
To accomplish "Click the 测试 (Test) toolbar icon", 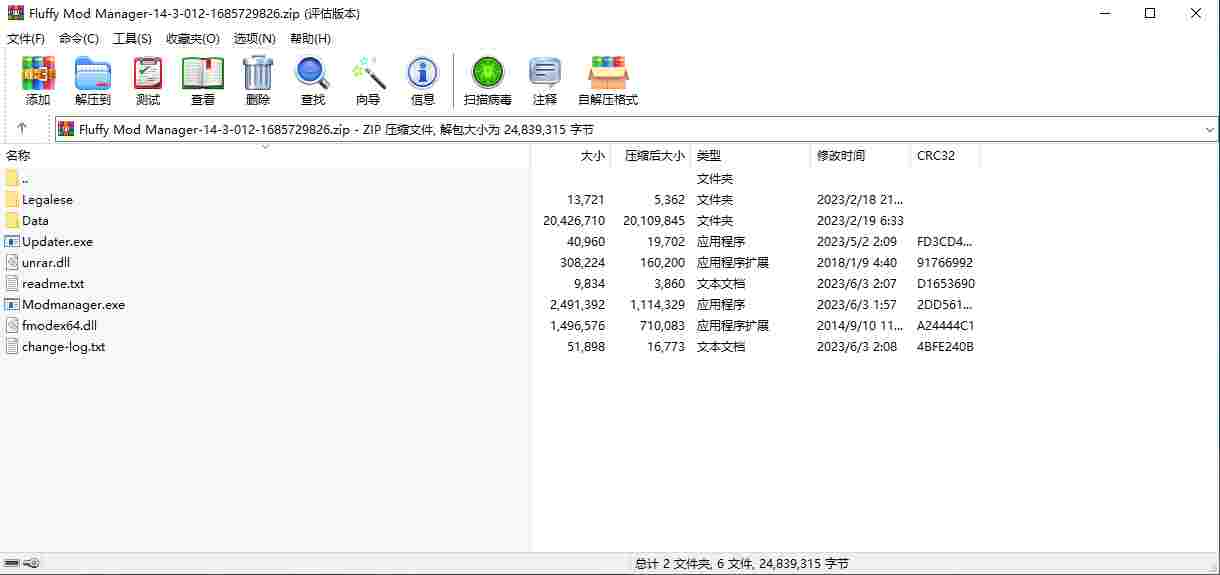I will [x=148, y=73].
